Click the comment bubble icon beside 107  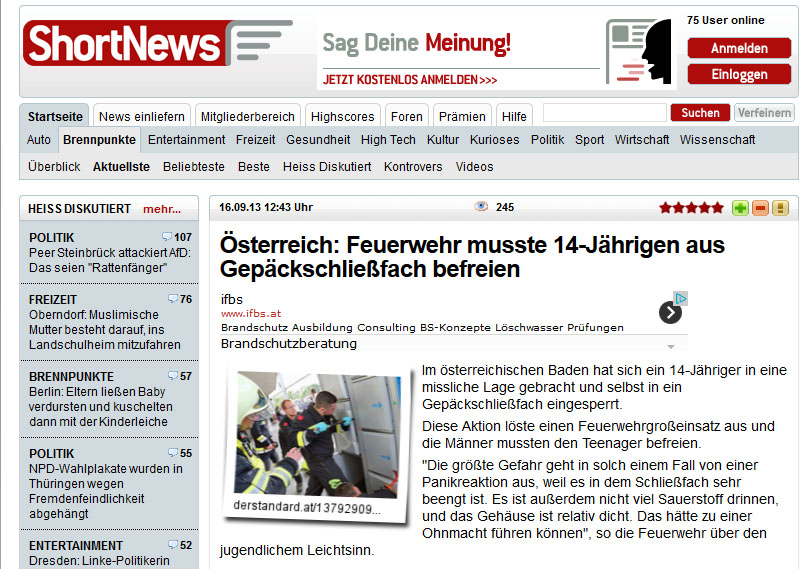pos(167,237)
